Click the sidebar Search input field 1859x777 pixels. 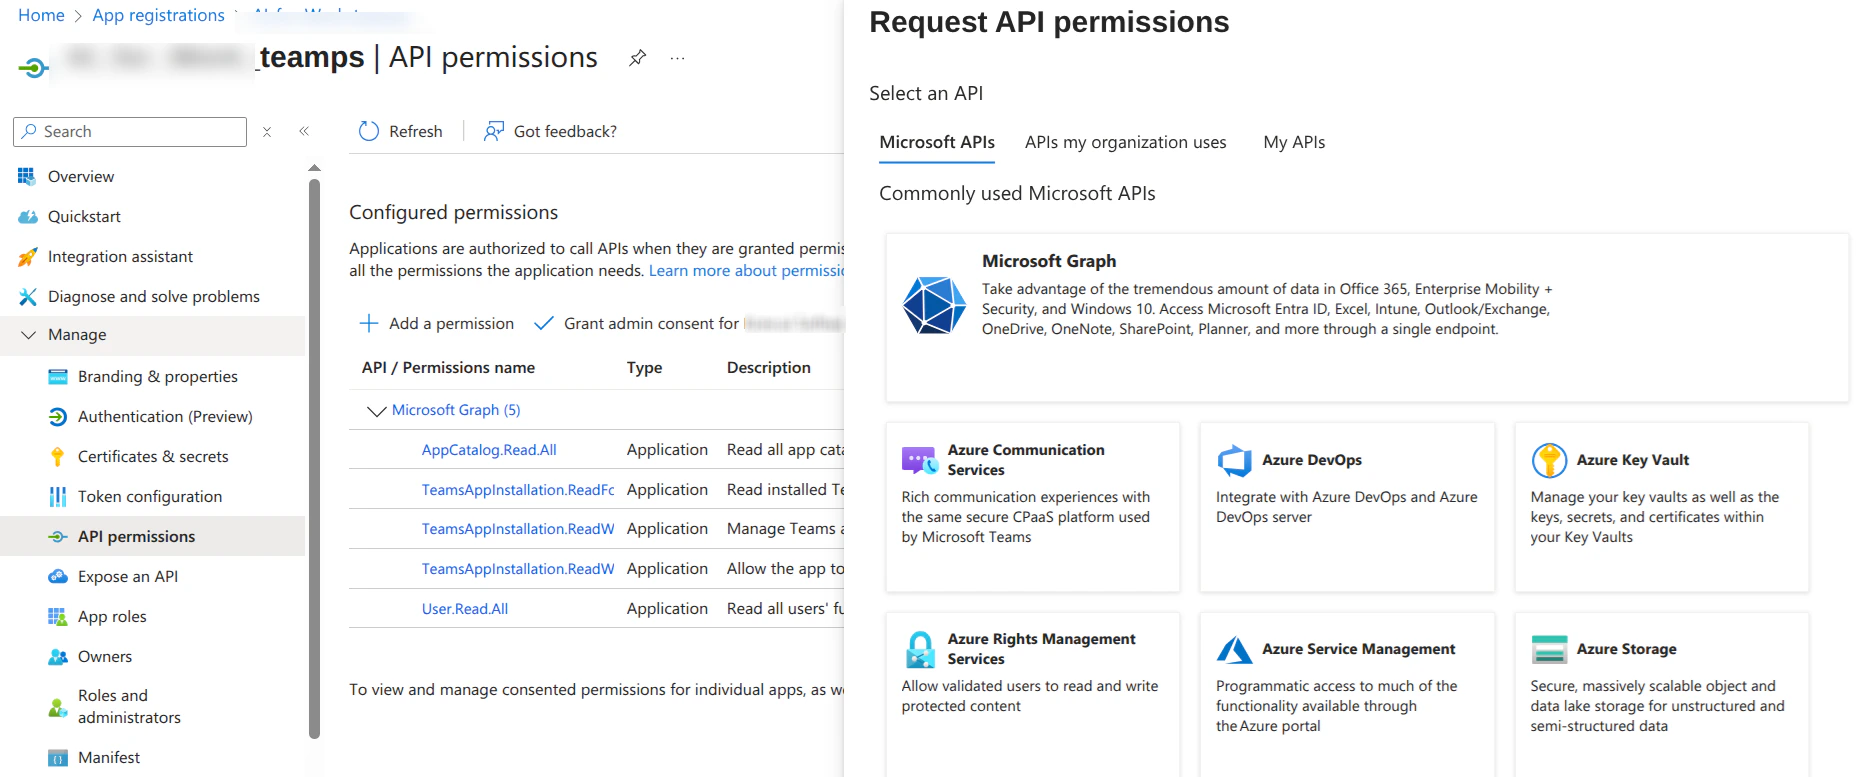(x=140, y=132)
